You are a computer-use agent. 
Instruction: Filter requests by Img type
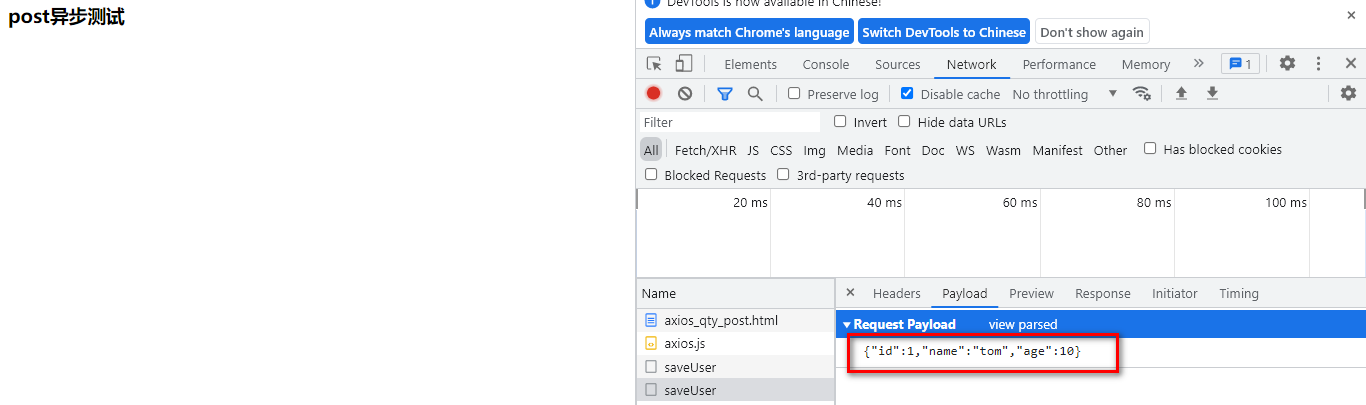[815, 150]
